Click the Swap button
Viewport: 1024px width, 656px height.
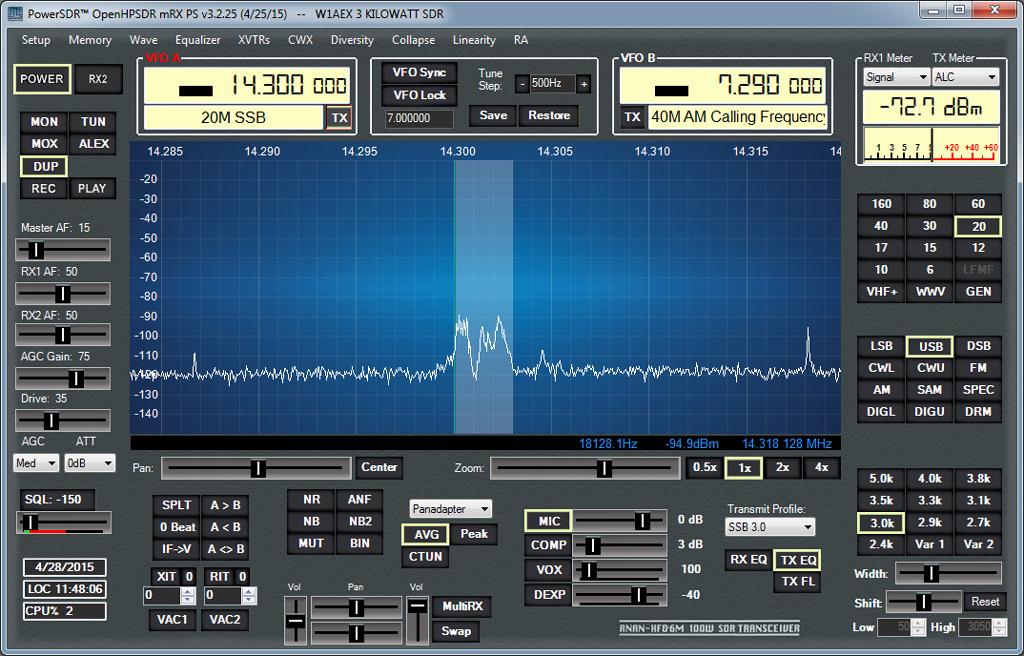(x=456, y=631)
